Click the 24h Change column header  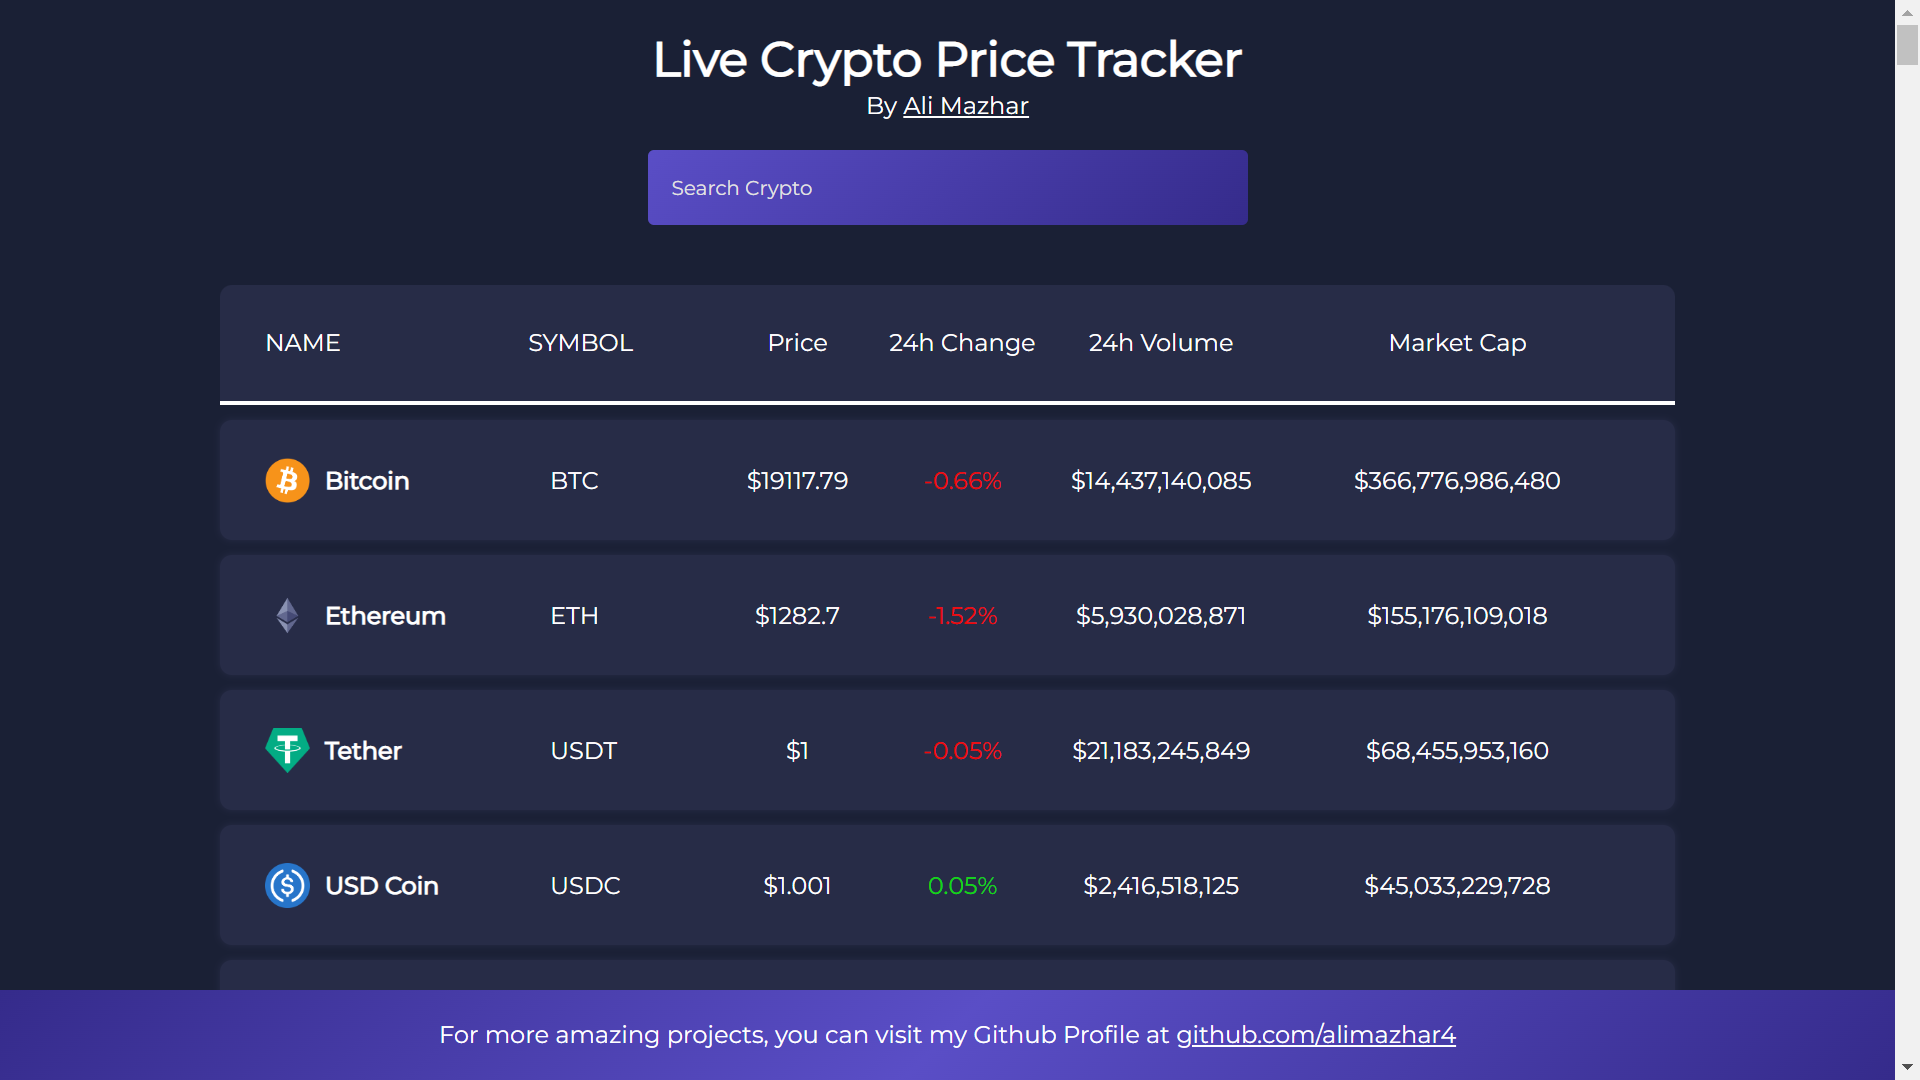[961, 342]
